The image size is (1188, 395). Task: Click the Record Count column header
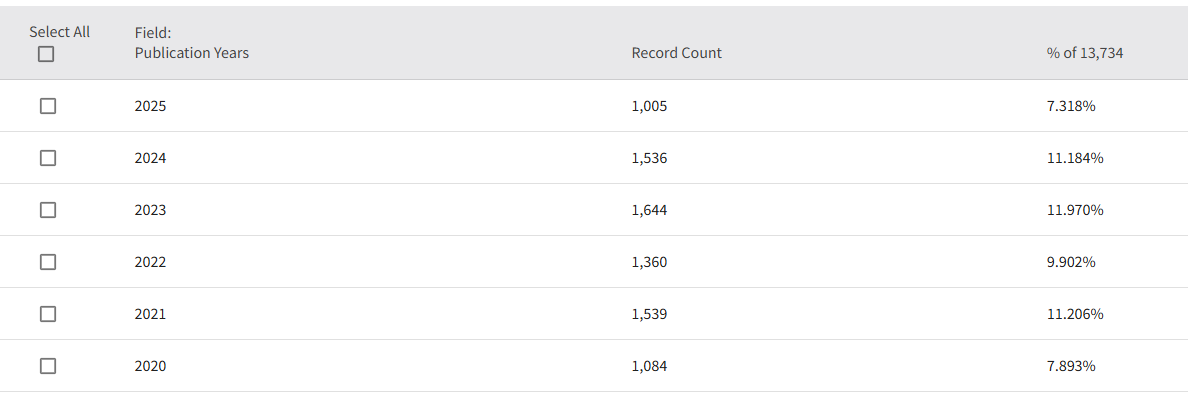677,53
